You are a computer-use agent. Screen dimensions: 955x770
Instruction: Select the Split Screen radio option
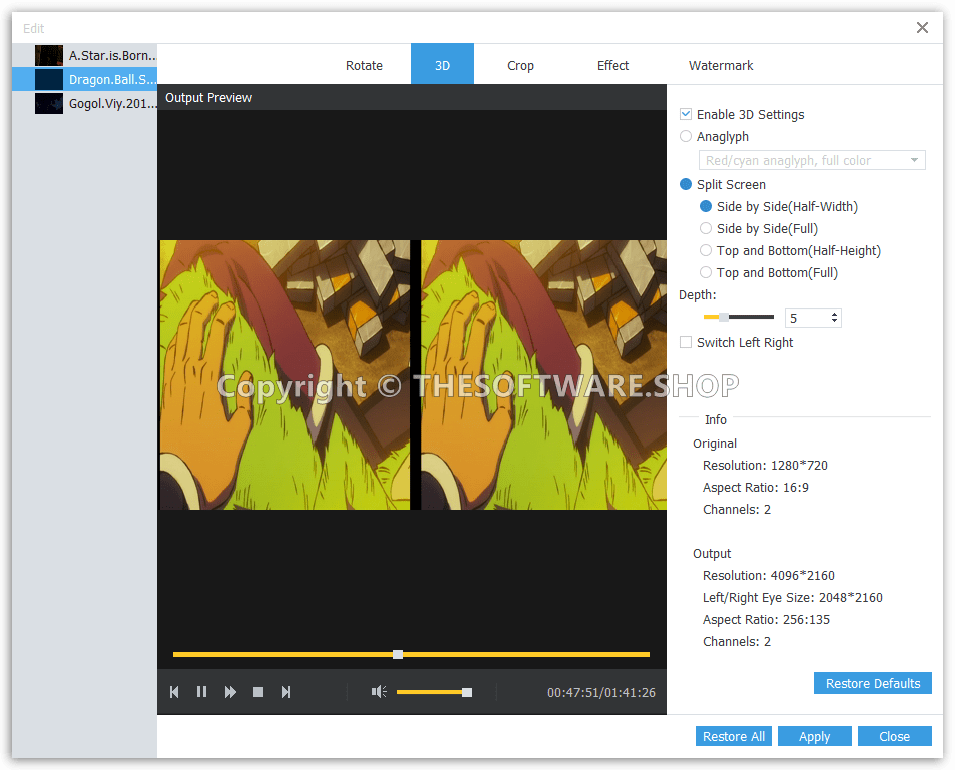(686, 184)
